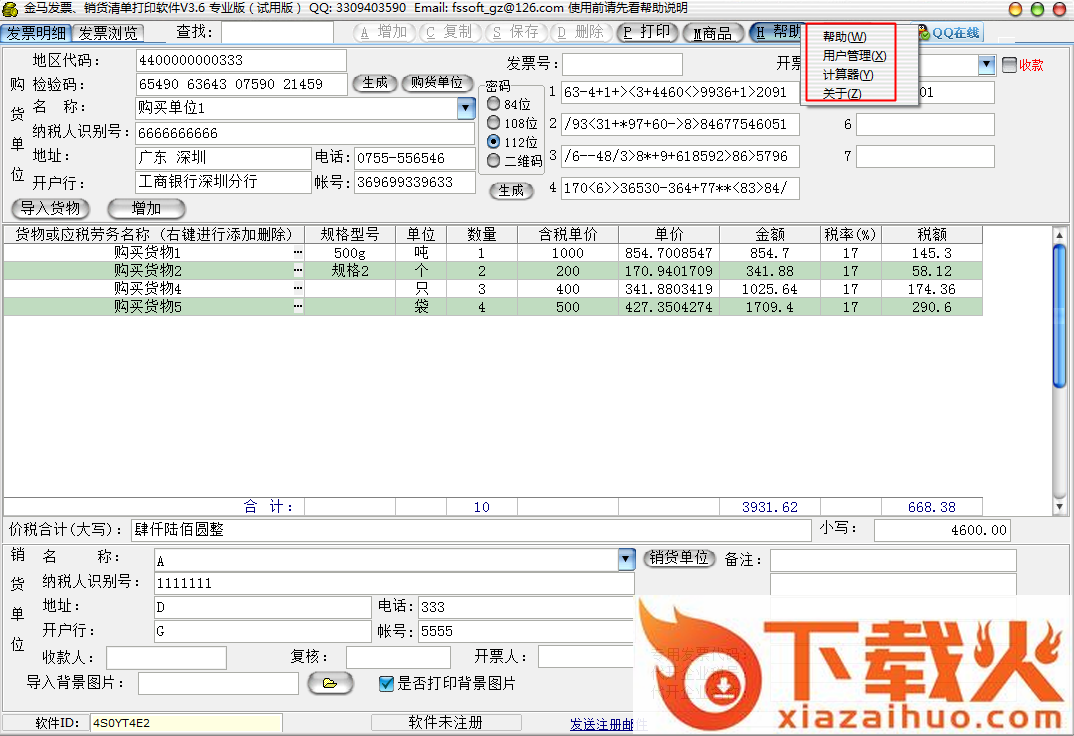1074x736 pixels.
Task: Click the folder browse icon for background image
Action: pos(331,683)
